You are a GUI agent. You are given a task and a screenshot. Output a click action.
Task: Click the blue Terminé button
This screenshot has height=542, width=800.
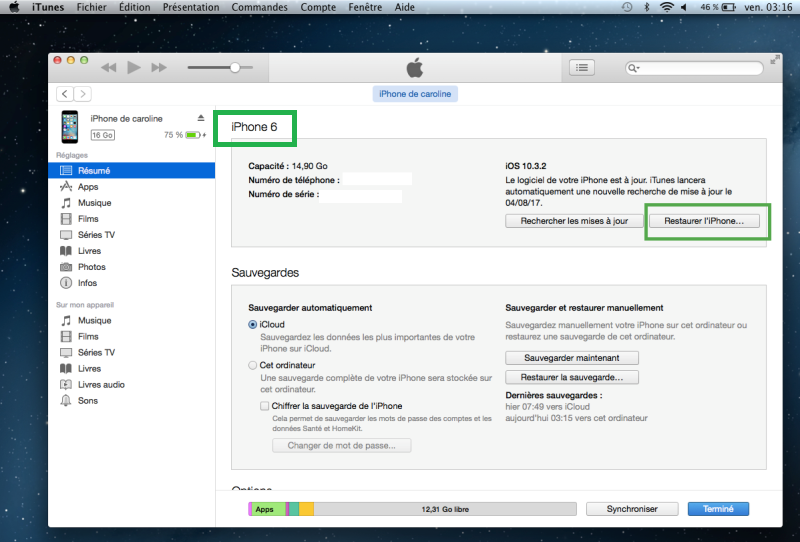pos(718,509)
